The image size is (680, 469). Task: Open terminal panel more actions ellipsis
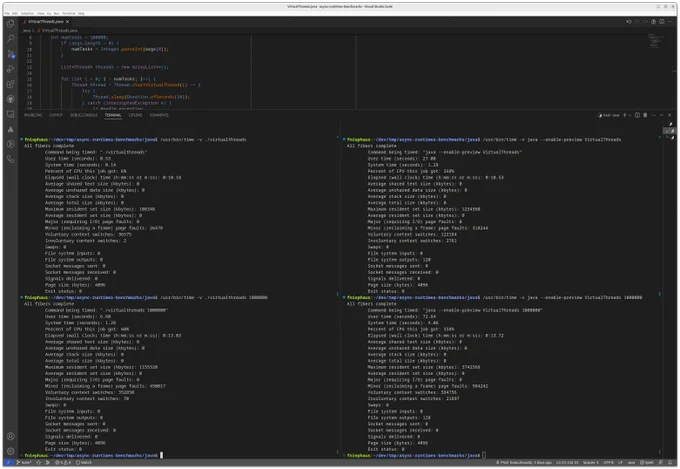click(653, 115)
